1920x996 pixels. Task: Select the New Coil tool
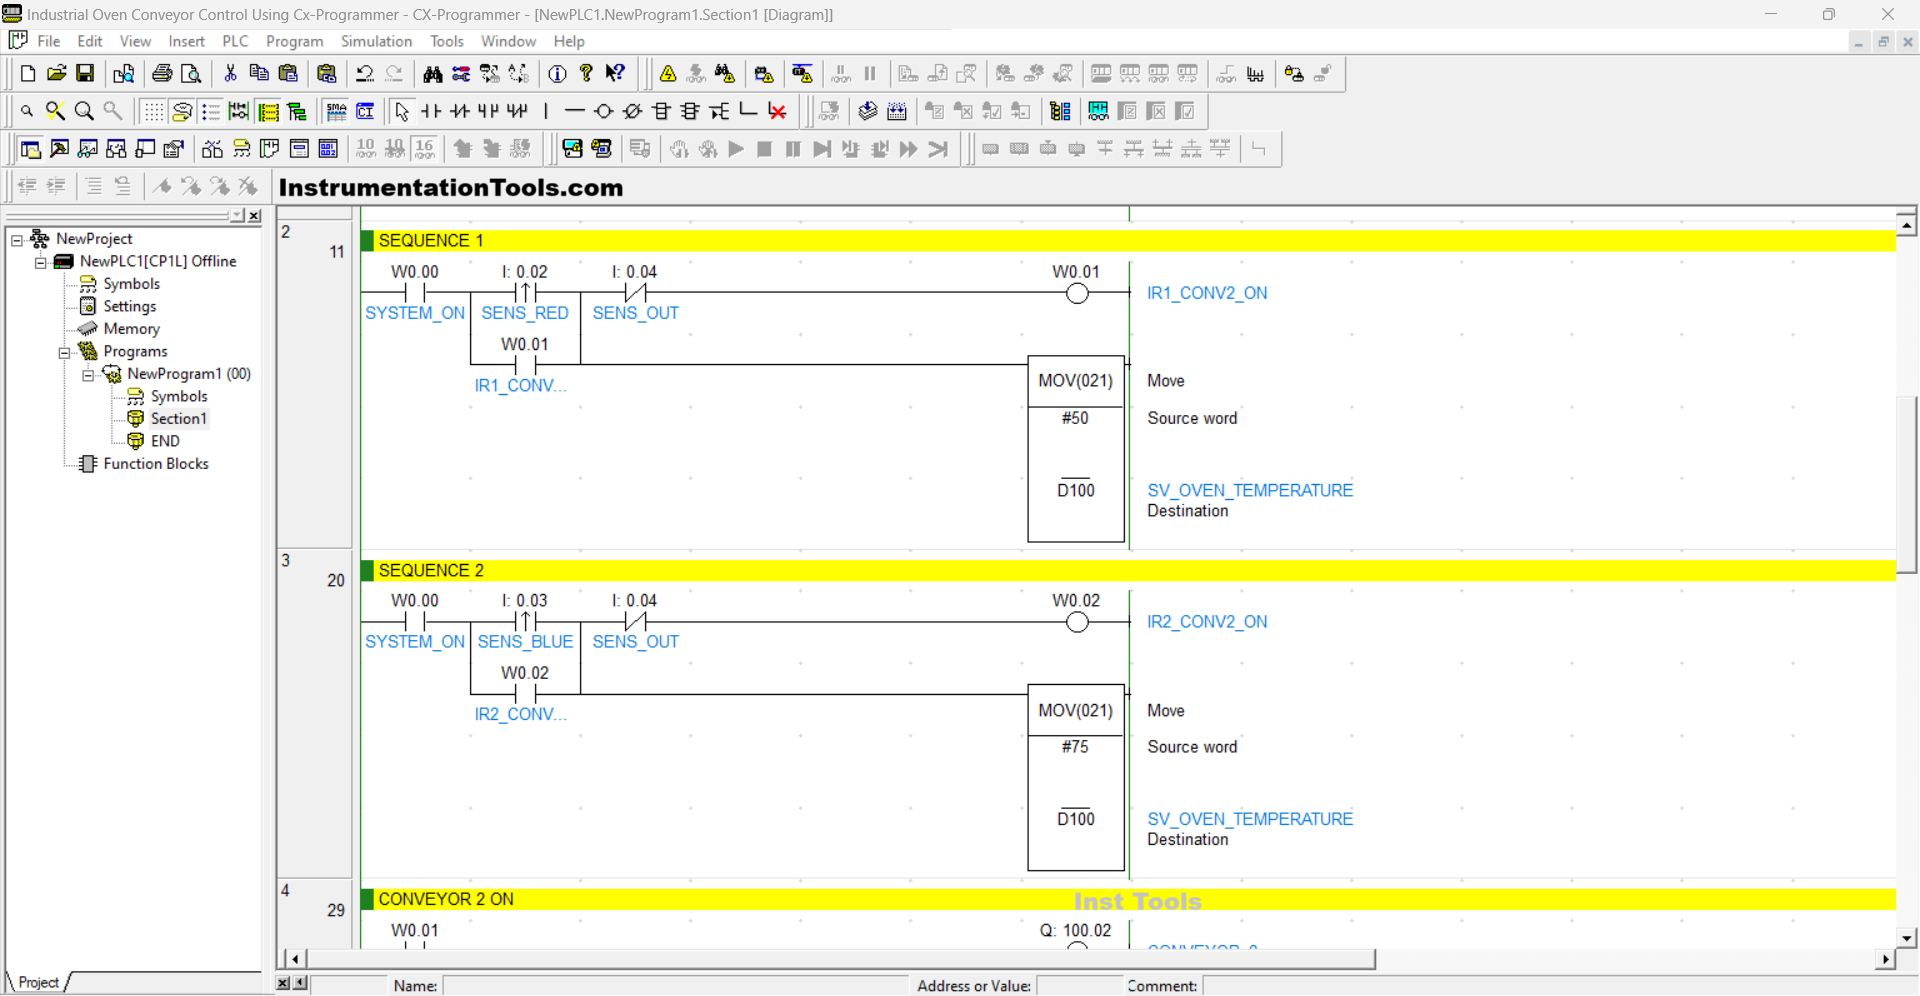pyautogui.click(x=603, y=111)
